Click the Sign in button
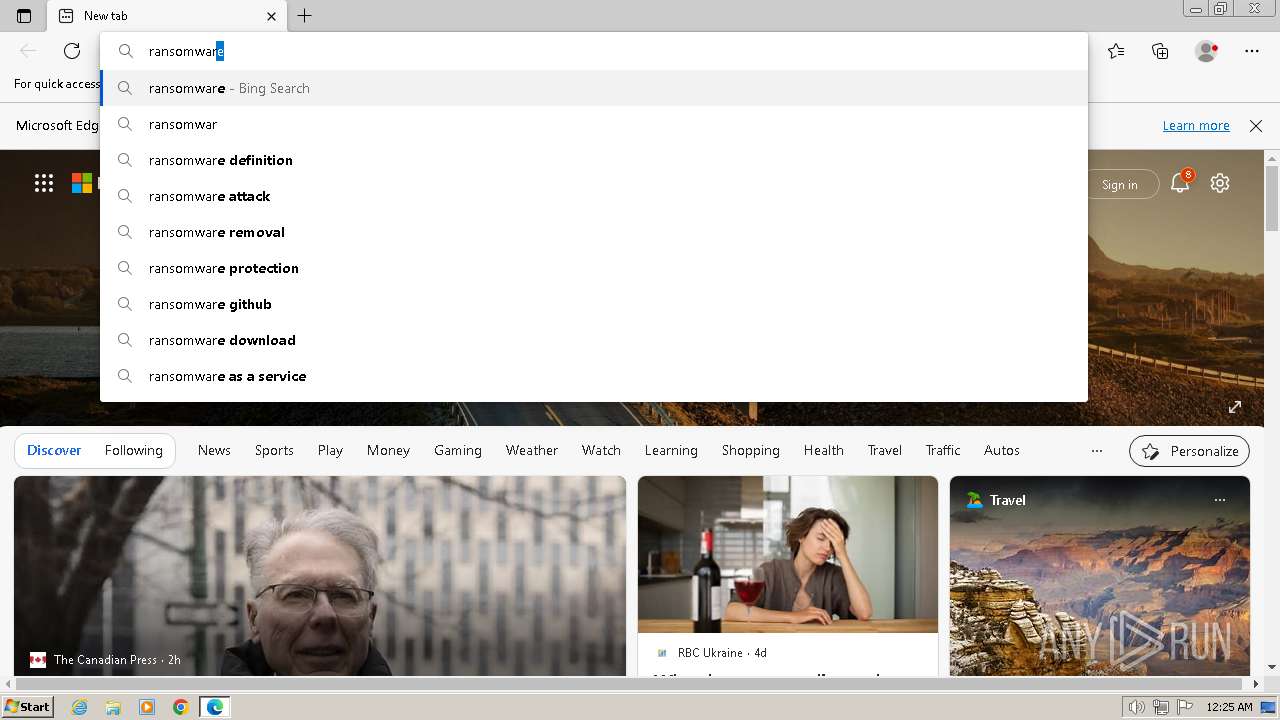1280x720 pixels. (x=1119, y=184)
